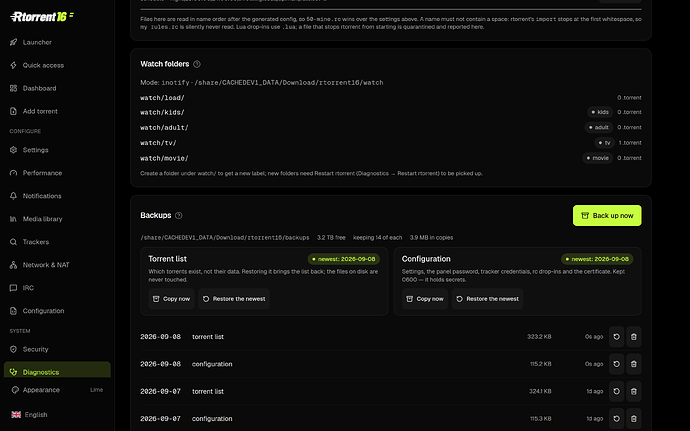
Task: Restore 2026-09-07 configuration backup icon
Action: point(617,418)
